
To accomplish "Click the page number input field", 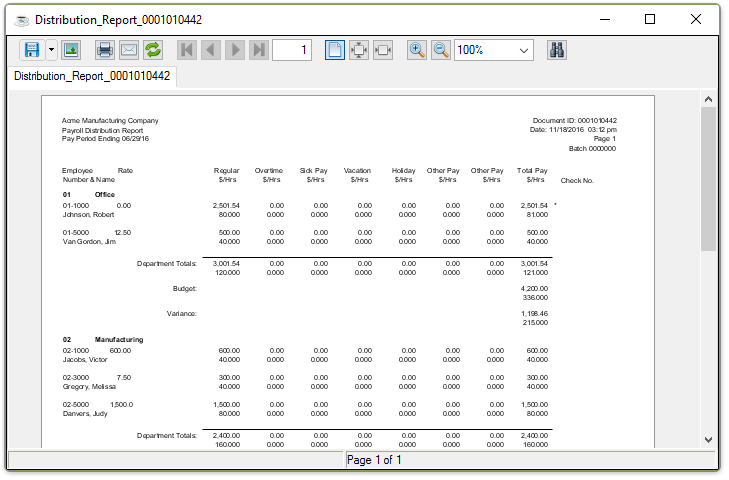I will (x=291, y=50).
